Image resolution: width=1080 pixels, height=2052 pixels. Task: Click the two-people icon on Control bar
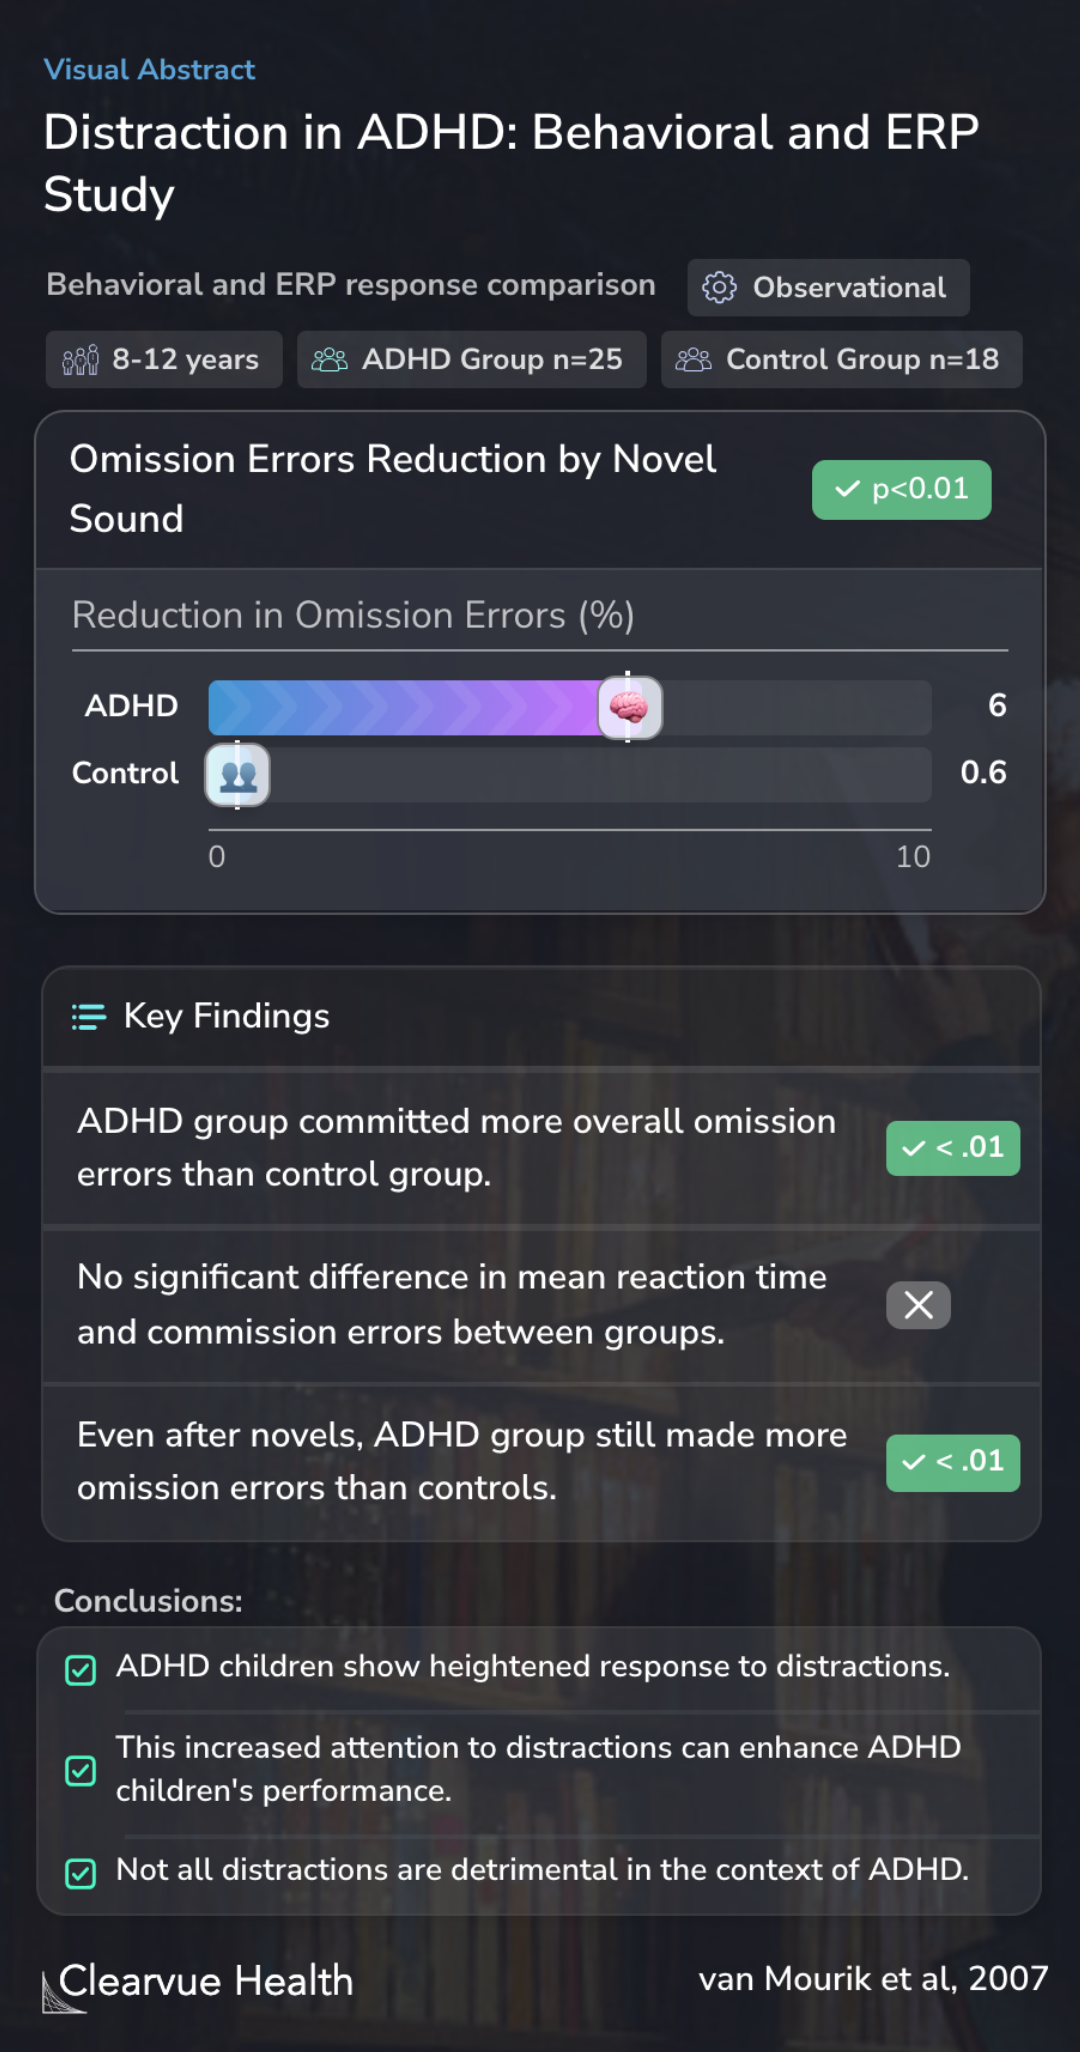pos(238,775)
